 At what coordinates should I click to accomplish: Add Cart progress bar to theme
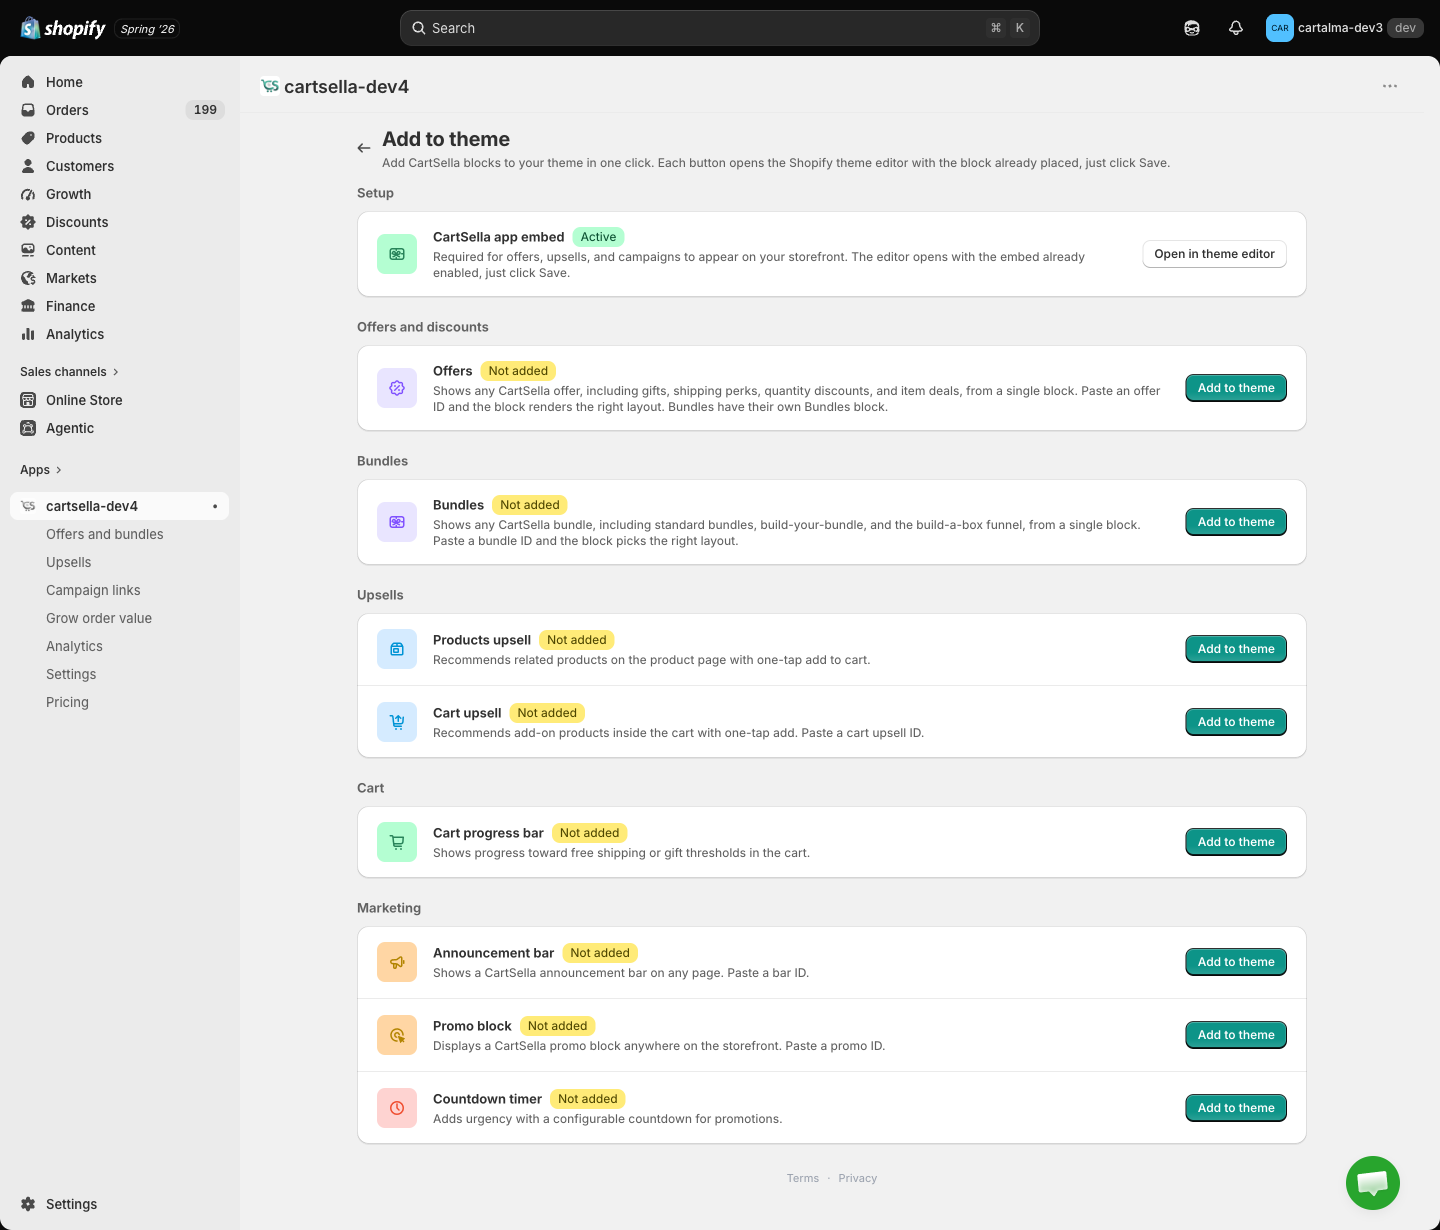1236,842
